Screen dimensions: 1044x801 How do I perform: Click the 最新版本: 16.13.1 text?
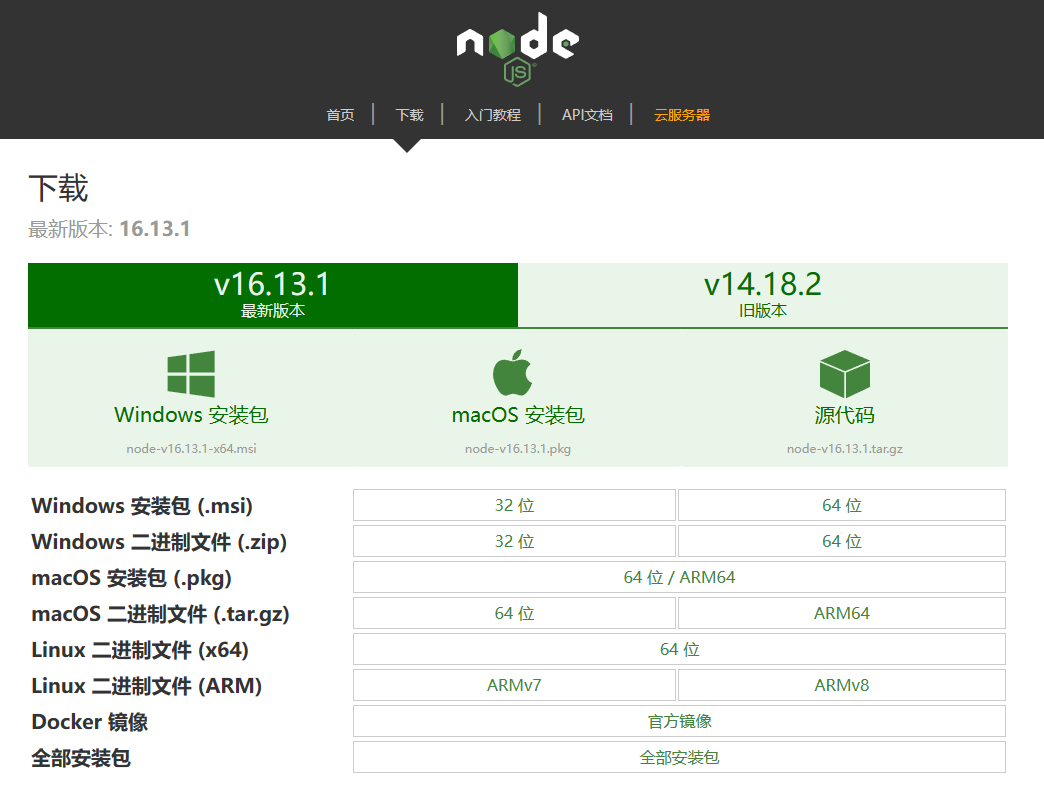109,229
